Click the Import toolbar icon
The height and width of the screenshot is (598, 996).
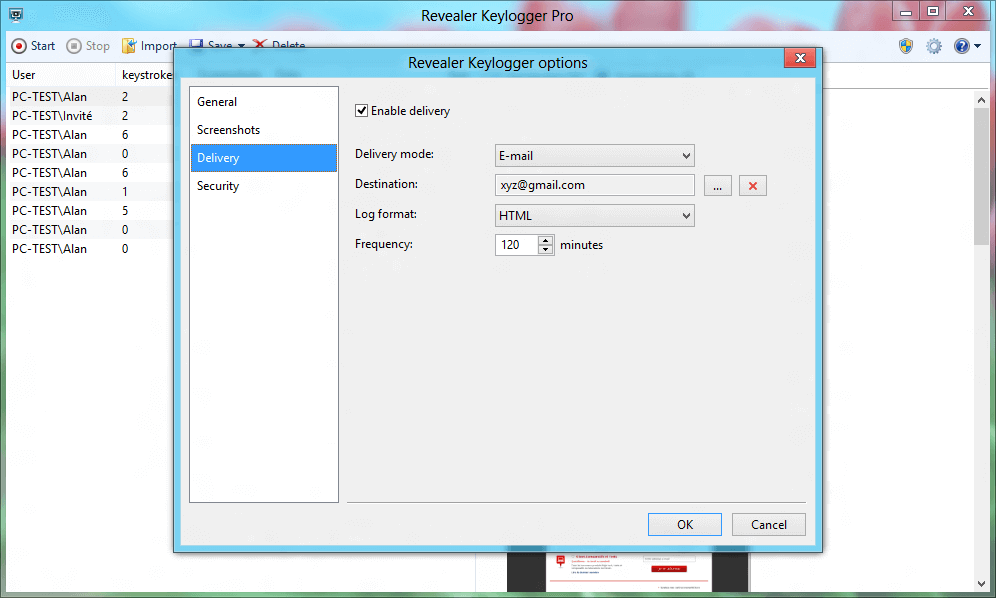[x=129, y=46]
